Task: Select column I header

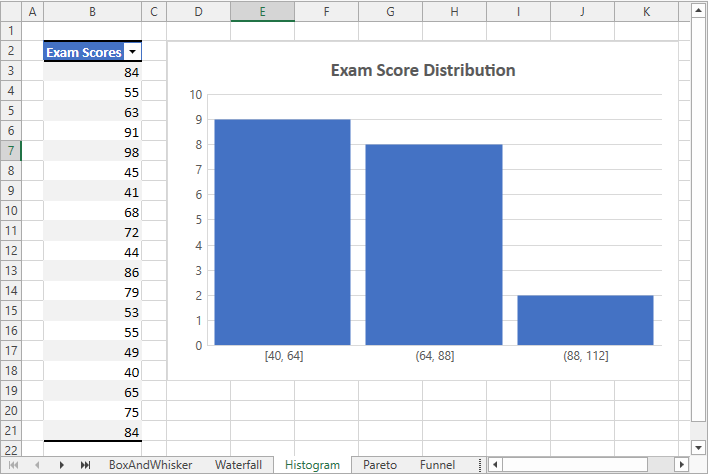Action: 518,11
